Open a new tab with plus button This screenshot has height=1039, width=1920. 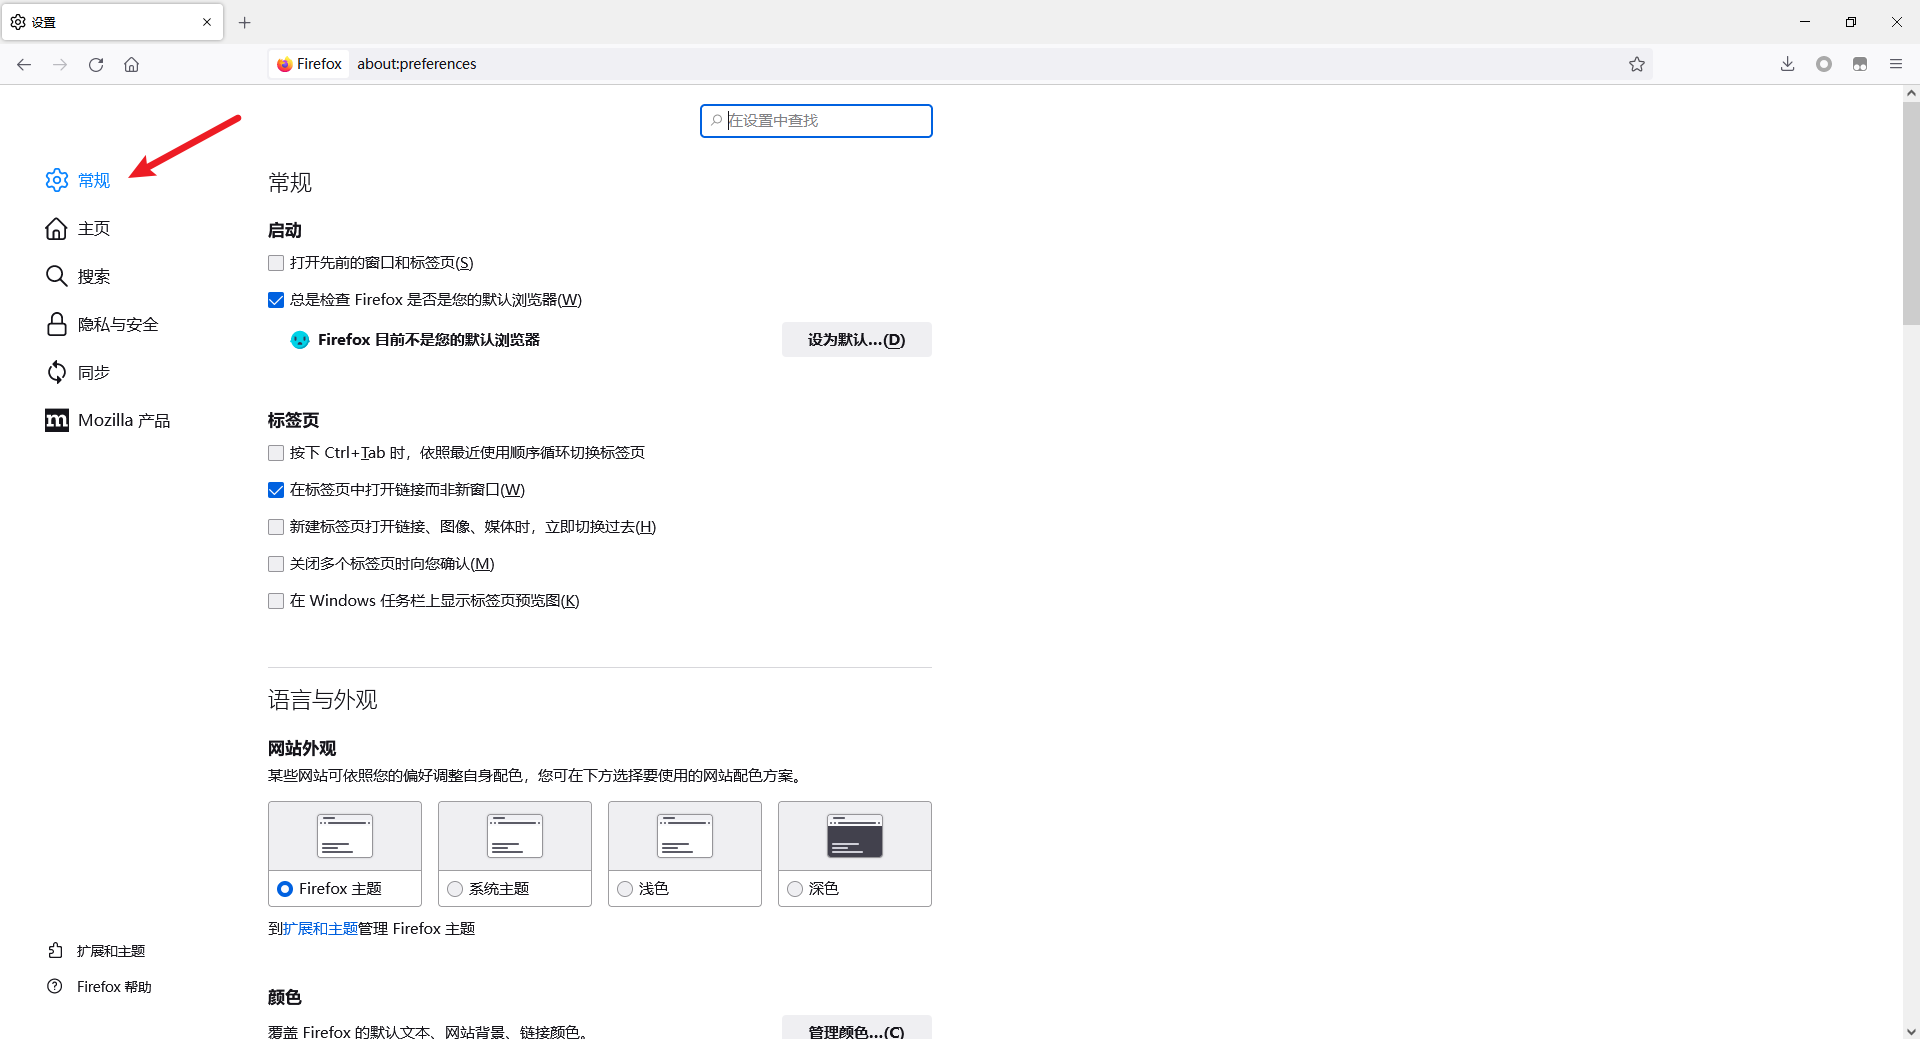(x=245, y=22)
